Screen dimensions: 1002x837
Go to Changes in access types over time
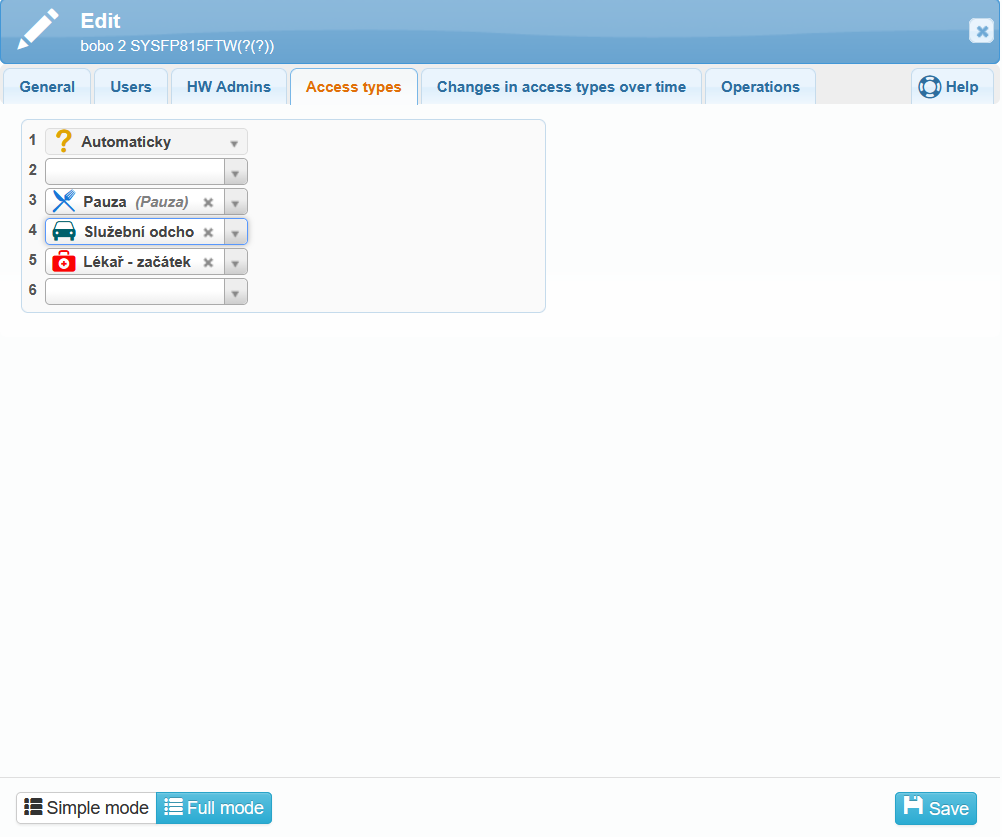coord(561,87)
